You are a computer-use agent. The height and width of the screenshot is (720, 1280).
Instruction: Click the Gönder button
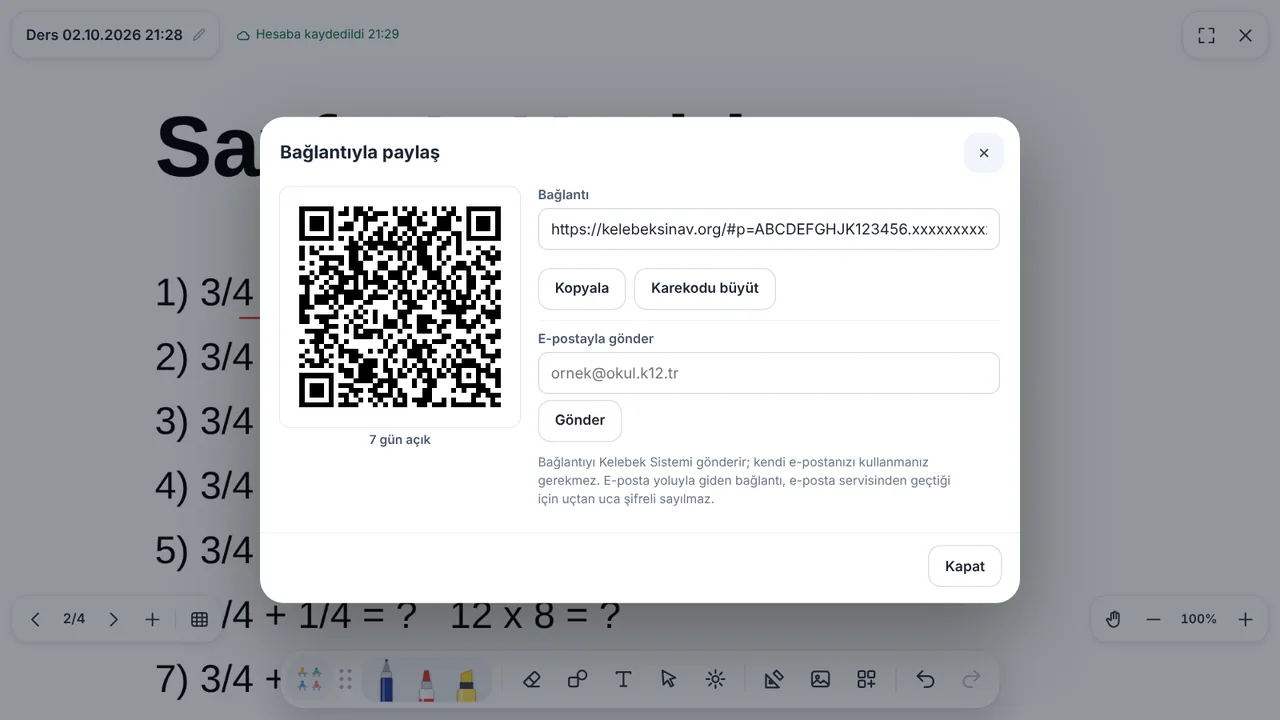pyautogui.click(x=580, y=420)
